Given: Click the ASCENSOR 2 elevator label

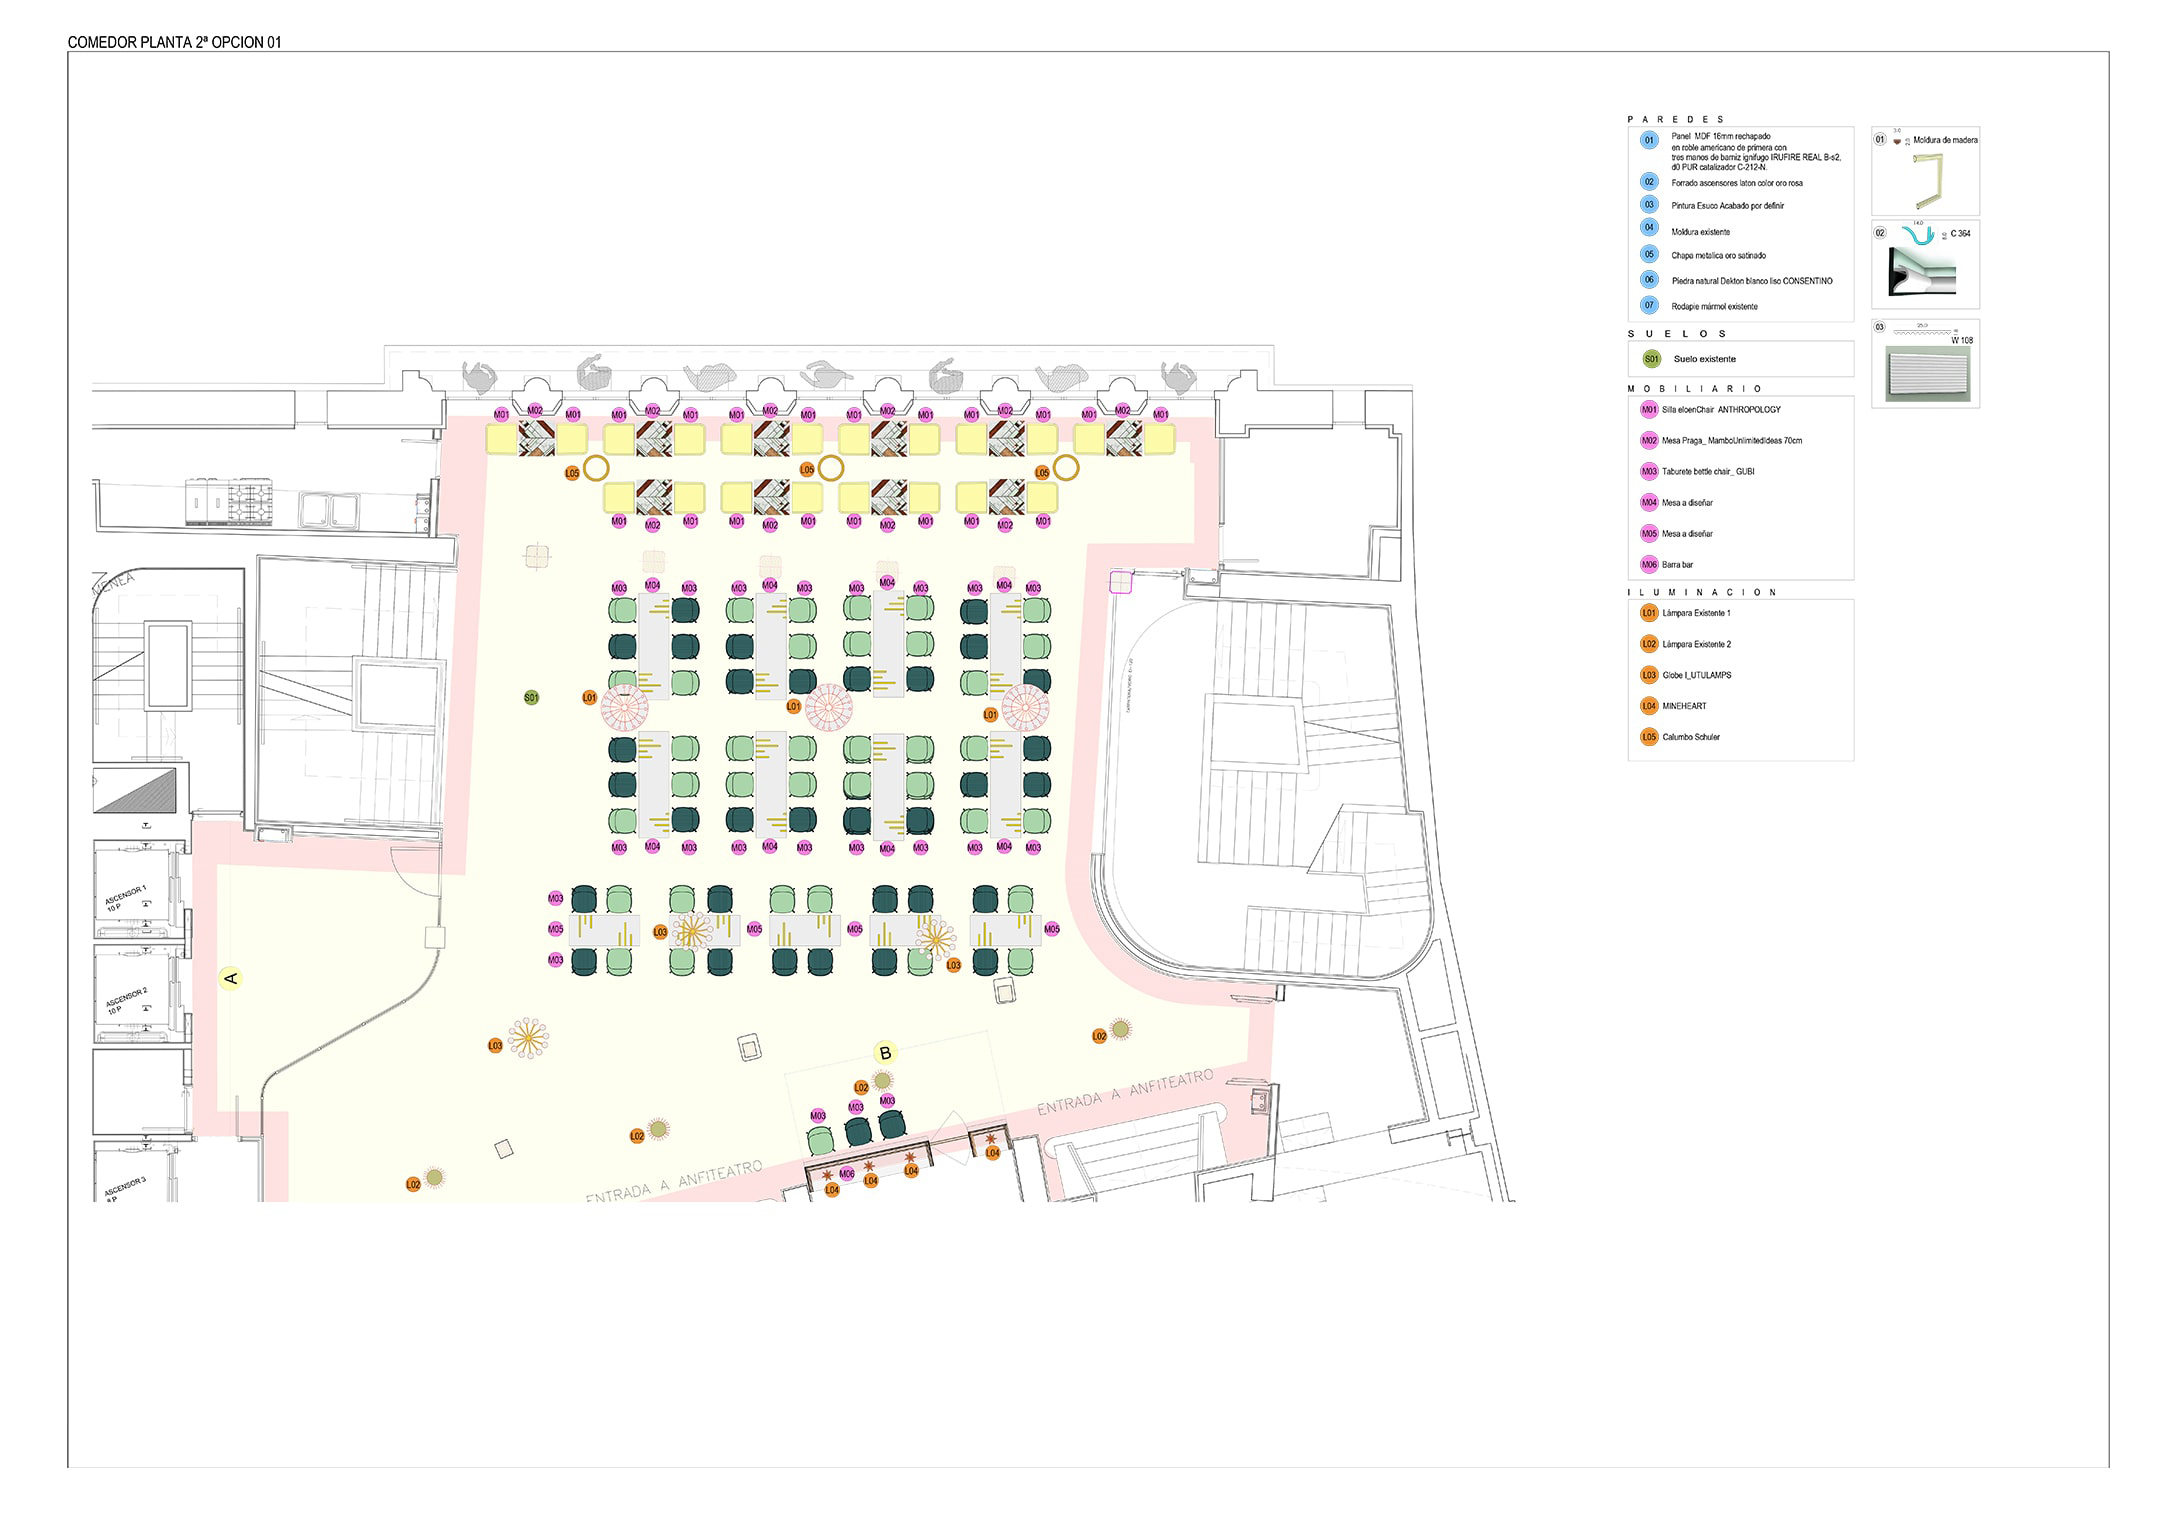Looking at the screenshot, I should pyautogui.click(x=126, y=999).
